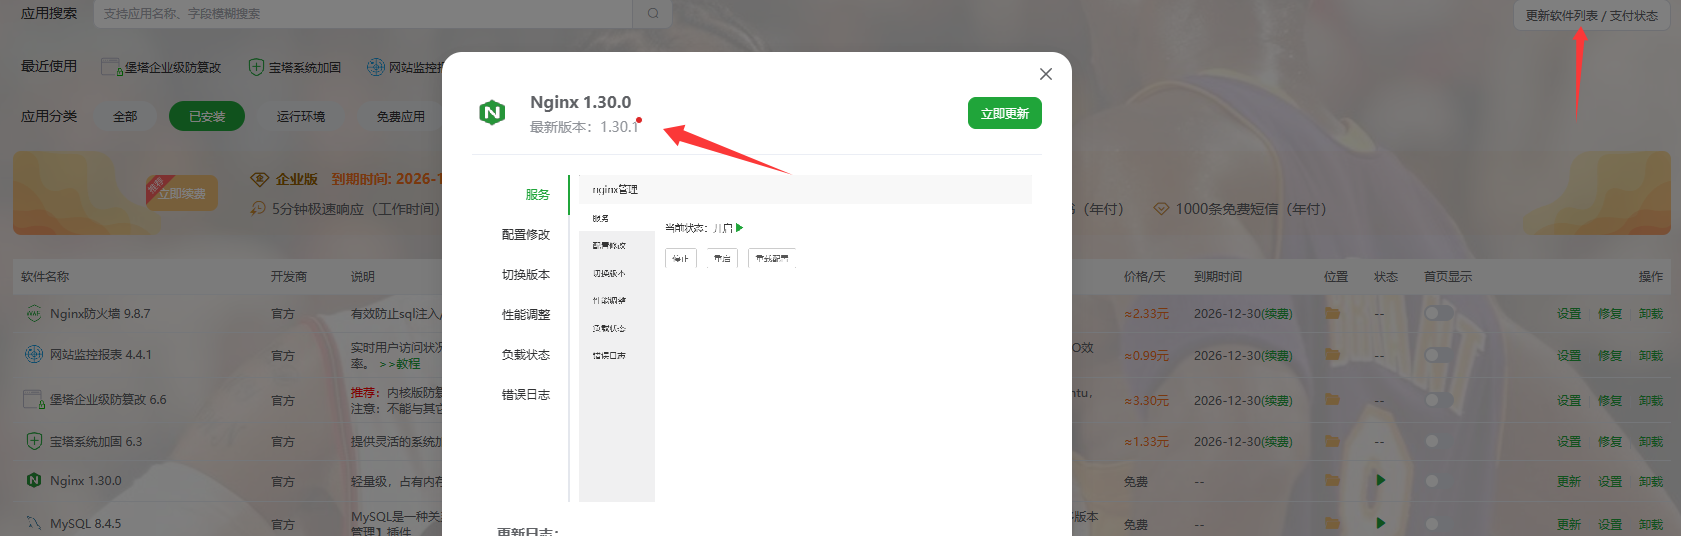Toggle homepage display for MySQL 8.4.5
Viewport: 1681px width, 536px height.
[x=1438, y=523]
